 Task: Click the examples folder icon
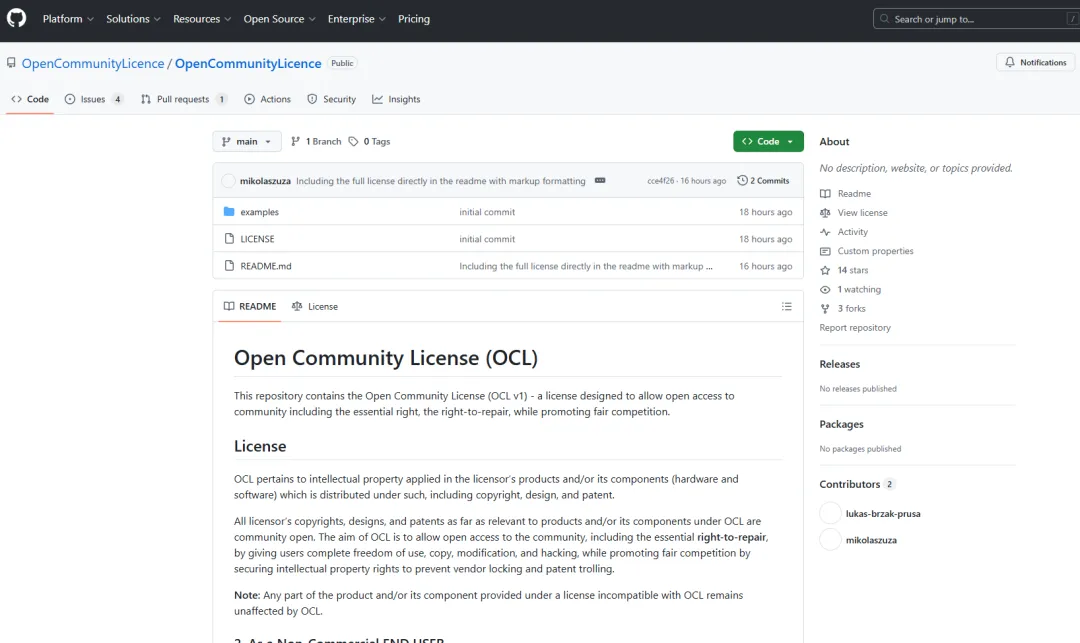pos(229,211)
